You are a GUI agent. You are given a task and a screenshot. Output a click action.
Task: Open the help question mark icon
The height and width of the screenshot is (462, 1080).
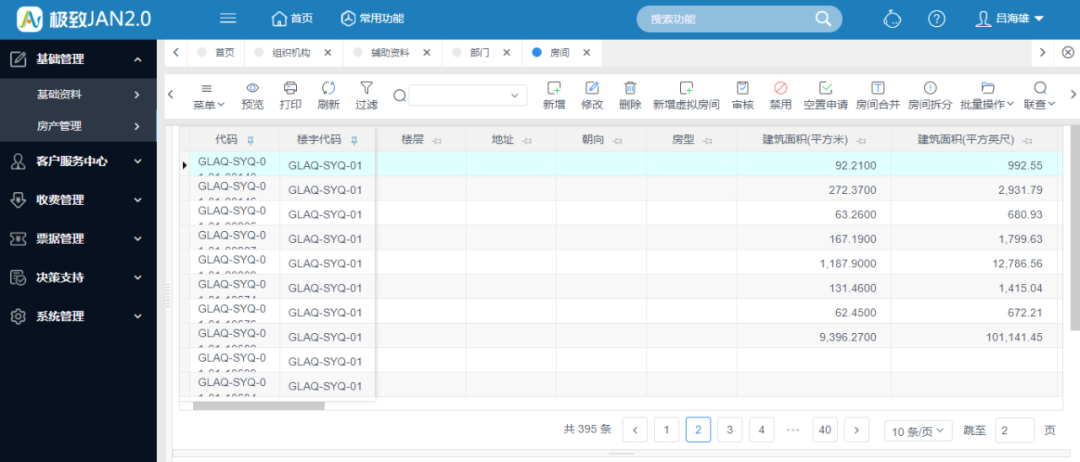tap(936, 19)
